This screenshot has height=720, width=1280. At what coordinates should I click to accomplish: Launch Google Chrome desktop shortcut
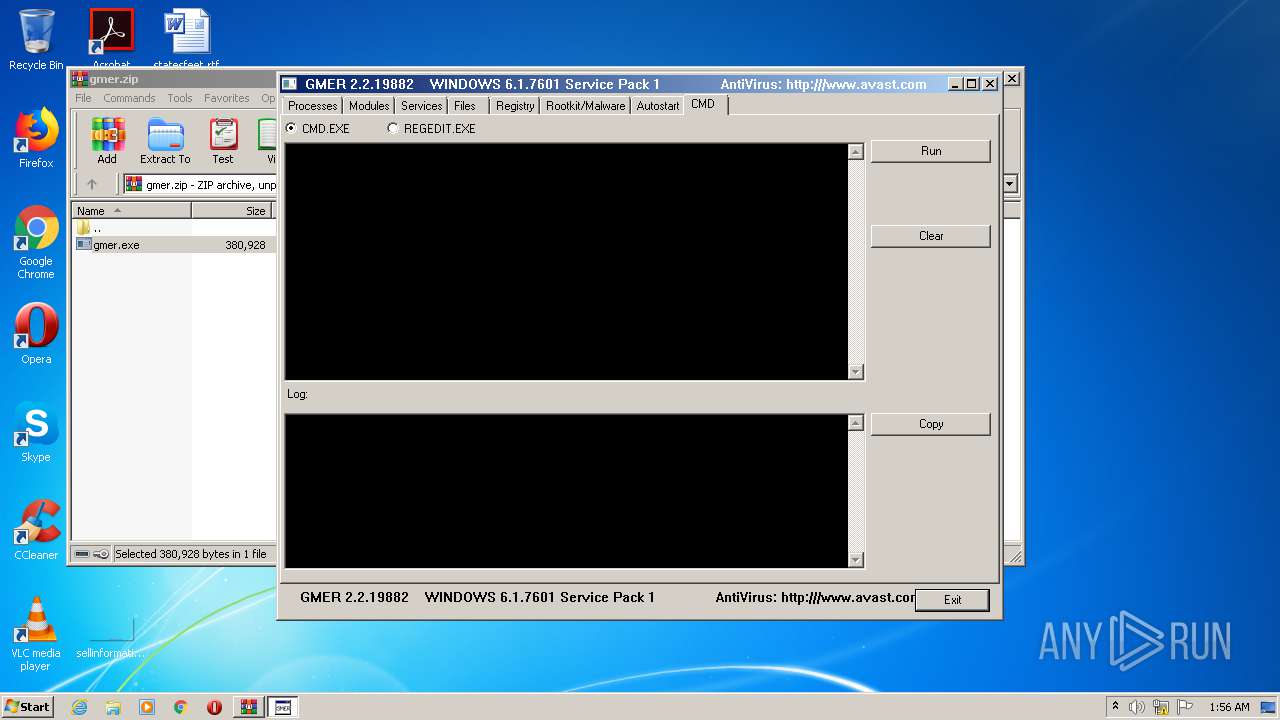click(36, 242)
